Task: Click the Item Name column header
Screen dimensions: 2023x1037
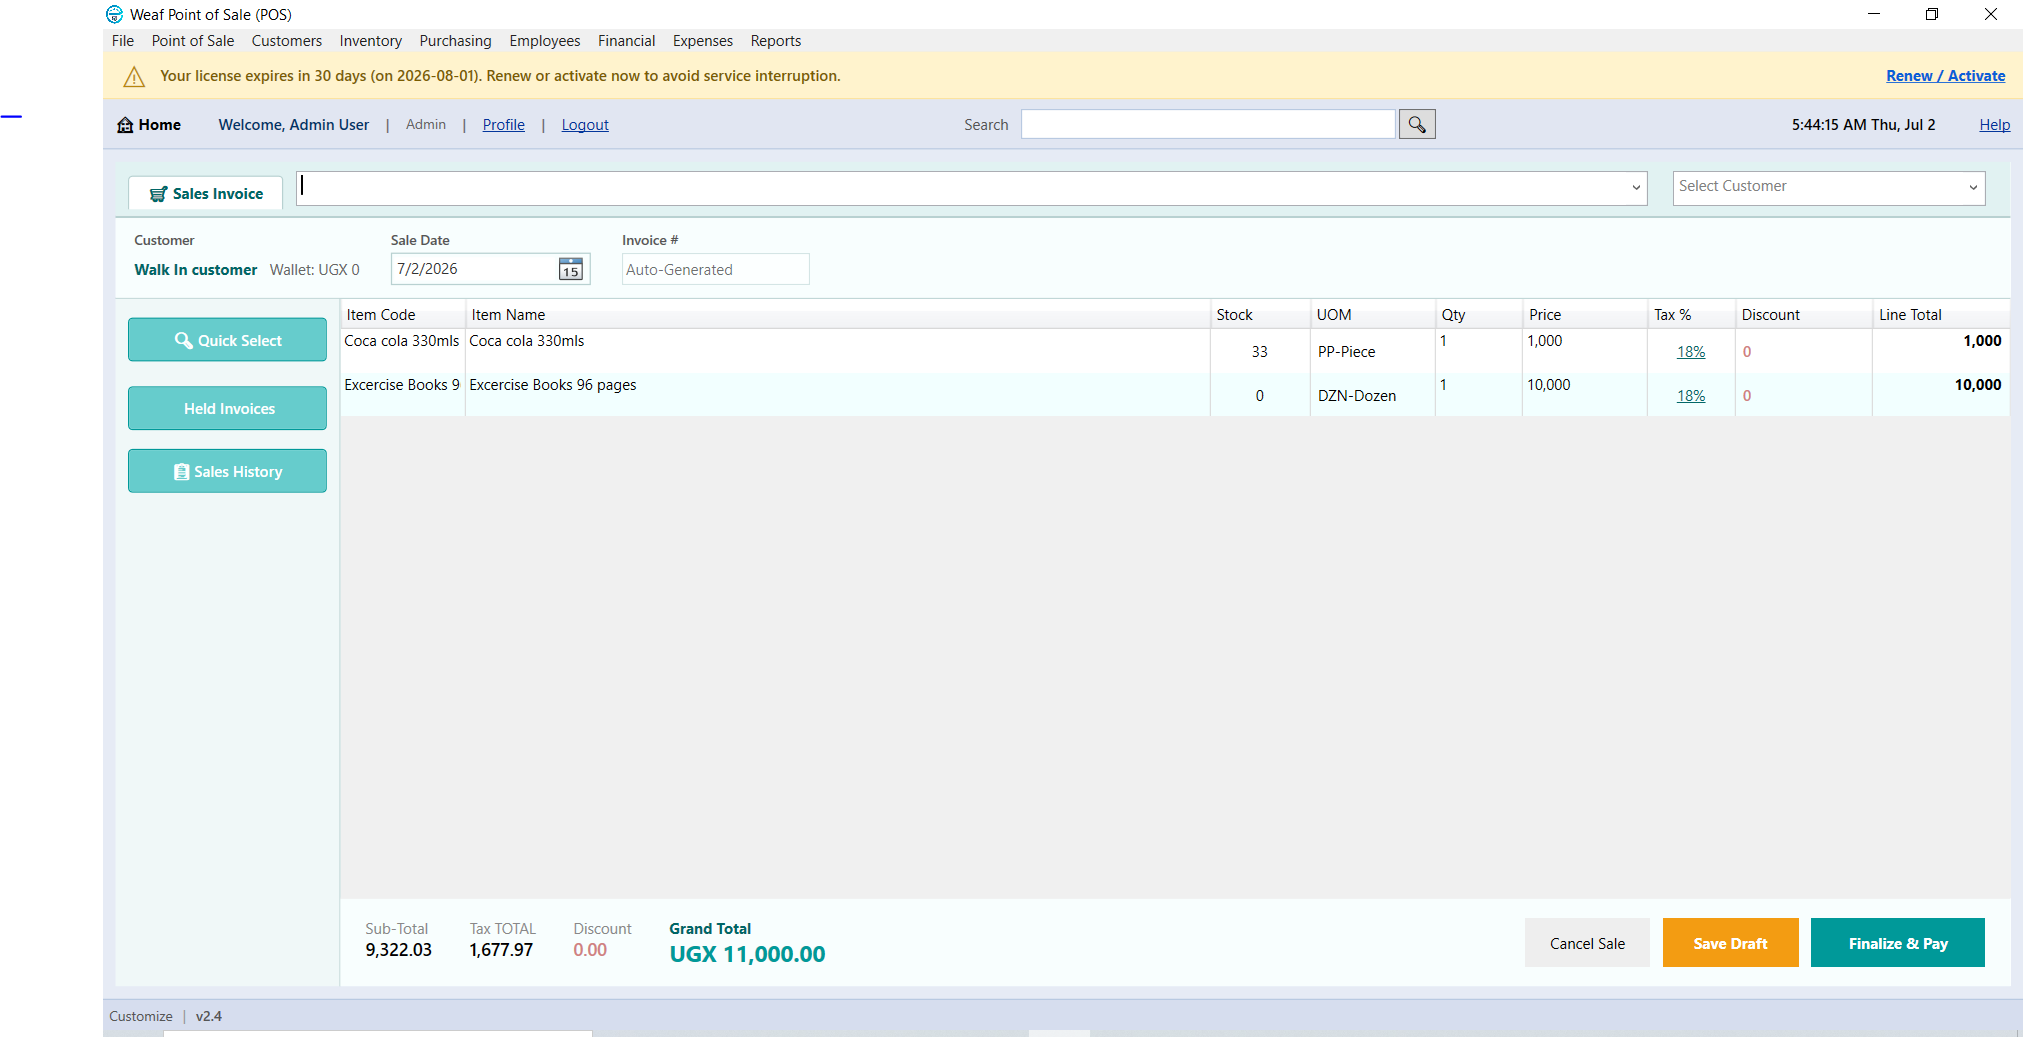Action: [x=838, y=314]
